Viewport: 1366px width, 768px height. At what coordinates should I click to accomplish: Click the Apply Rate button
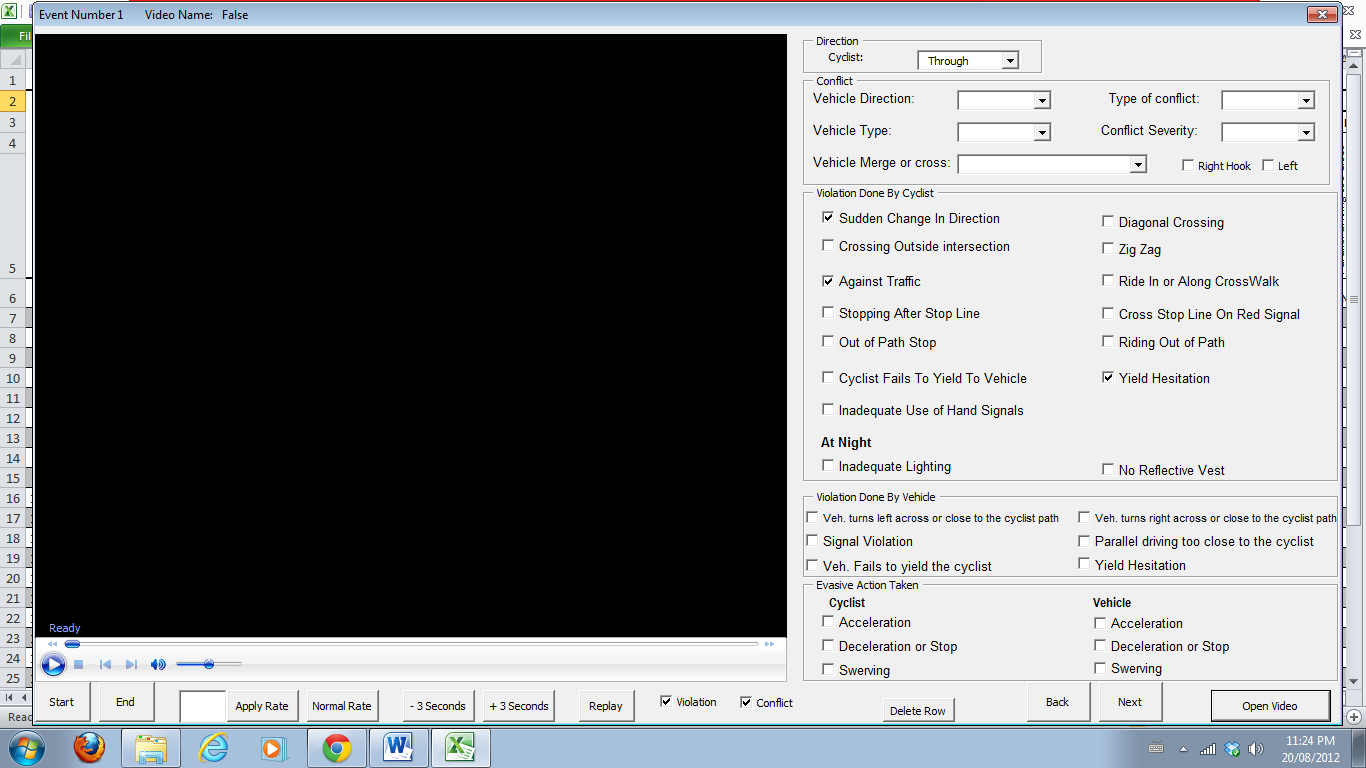[262, 705]
